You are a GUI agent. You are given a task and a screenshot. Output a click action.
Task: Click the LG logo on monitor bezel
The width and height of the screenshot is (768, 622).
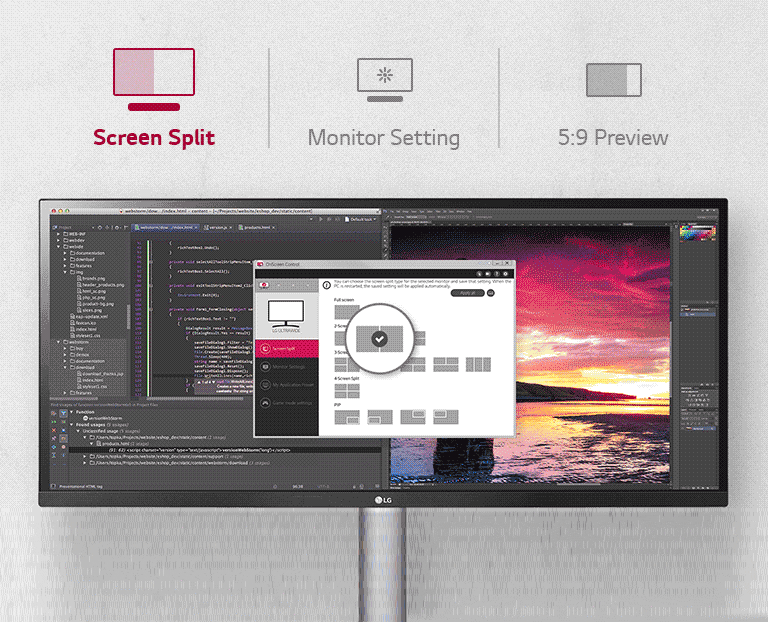tap(383, 500)
